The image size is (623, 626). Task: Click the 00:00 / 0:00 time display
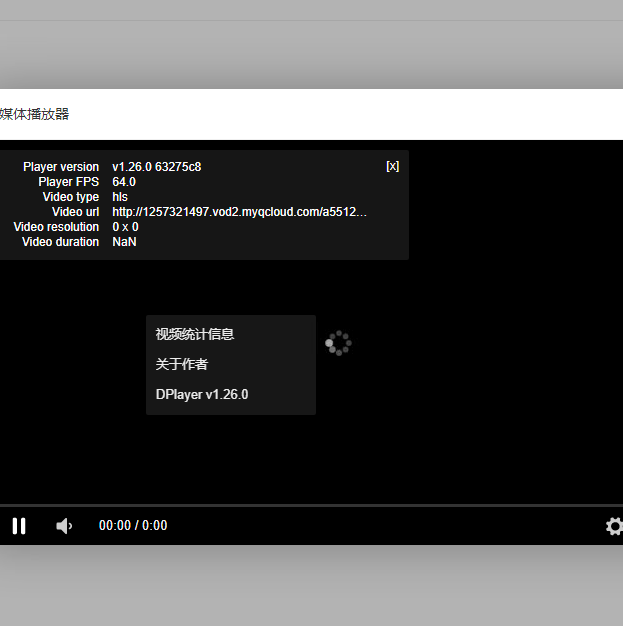click(x=133, y=526)
